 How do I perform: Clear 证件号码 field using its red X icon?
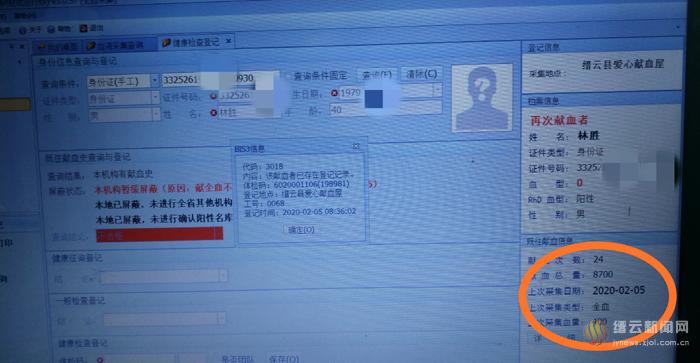click(x=213, y=96)
